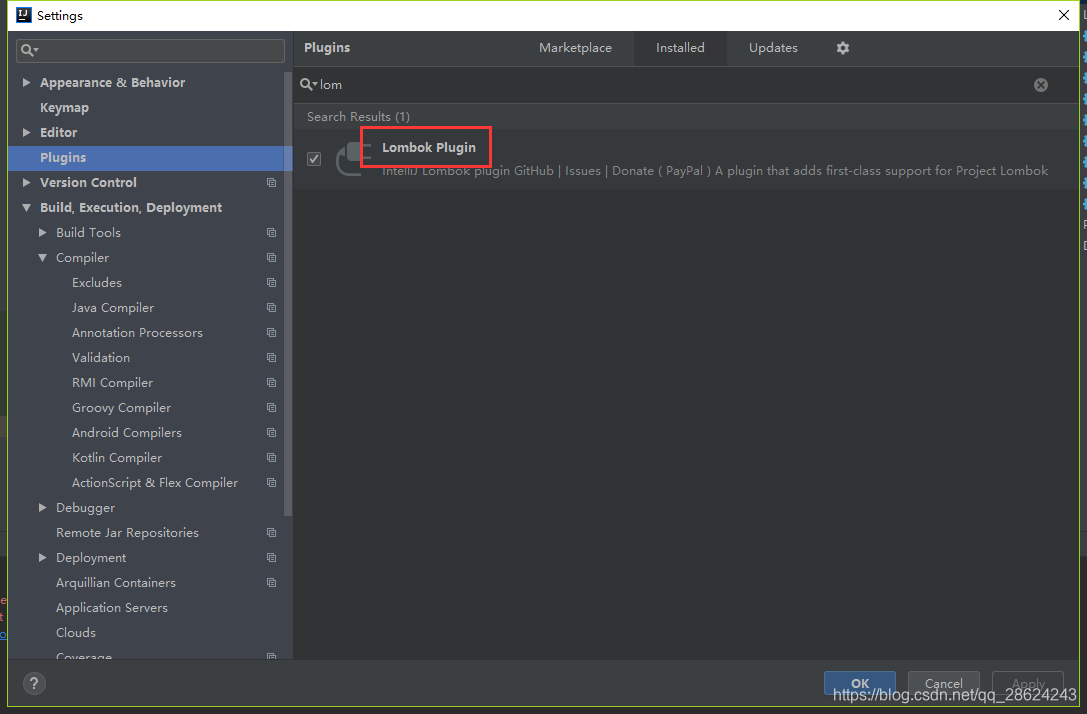
Task: Expand Appearance & Behavior section
Action: tap(26, 82)
